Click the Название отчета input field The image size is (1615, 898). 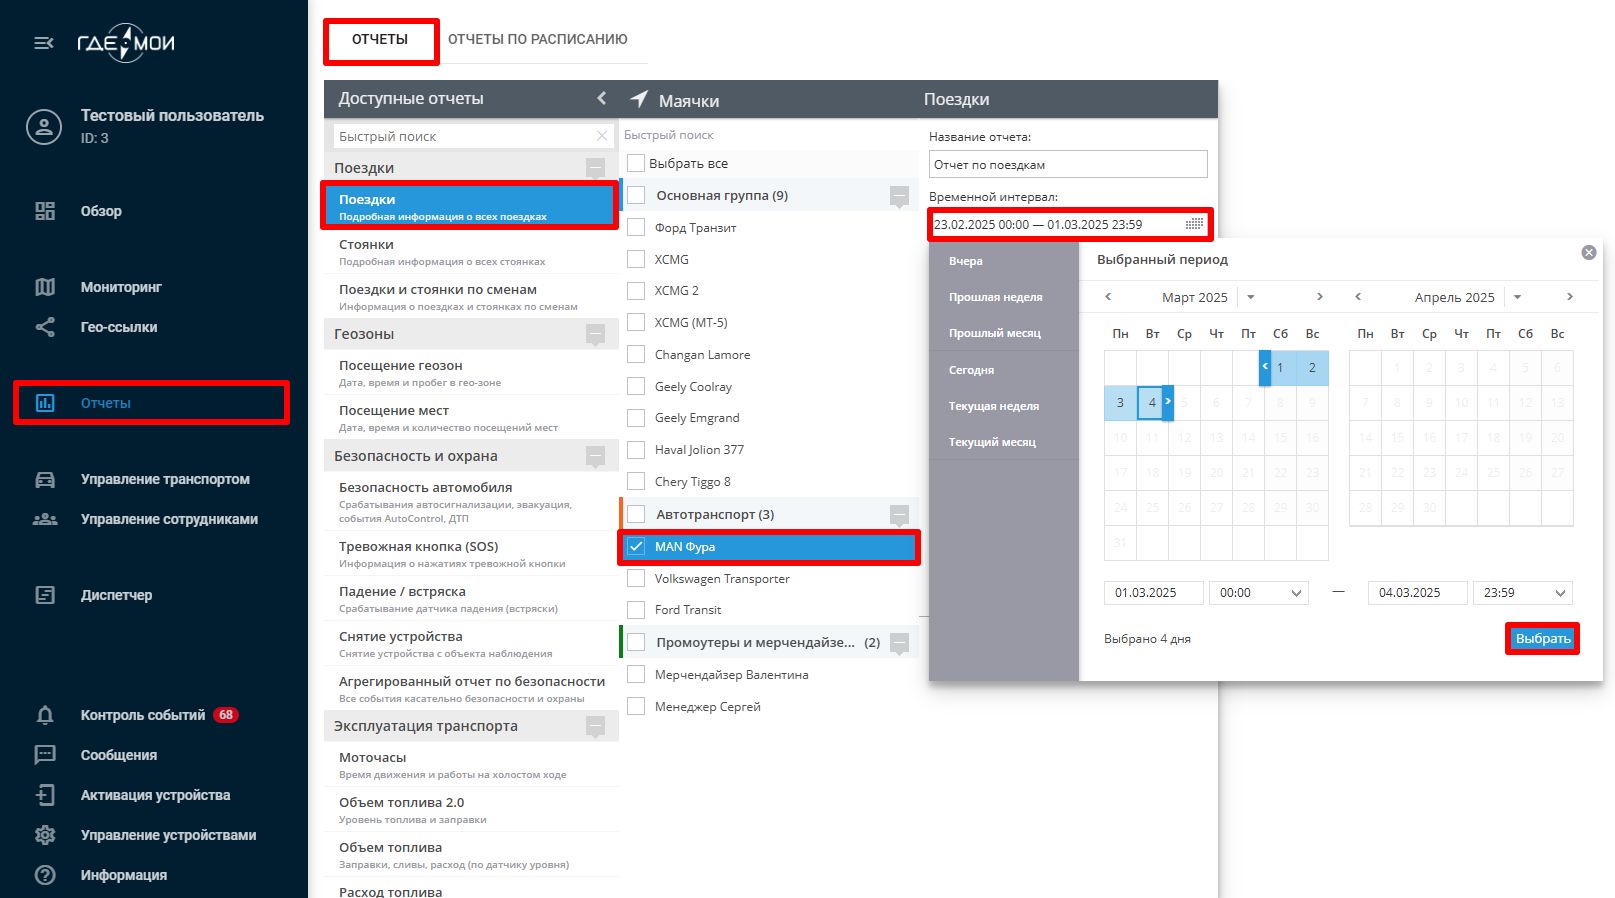[x=1067, y=165]
